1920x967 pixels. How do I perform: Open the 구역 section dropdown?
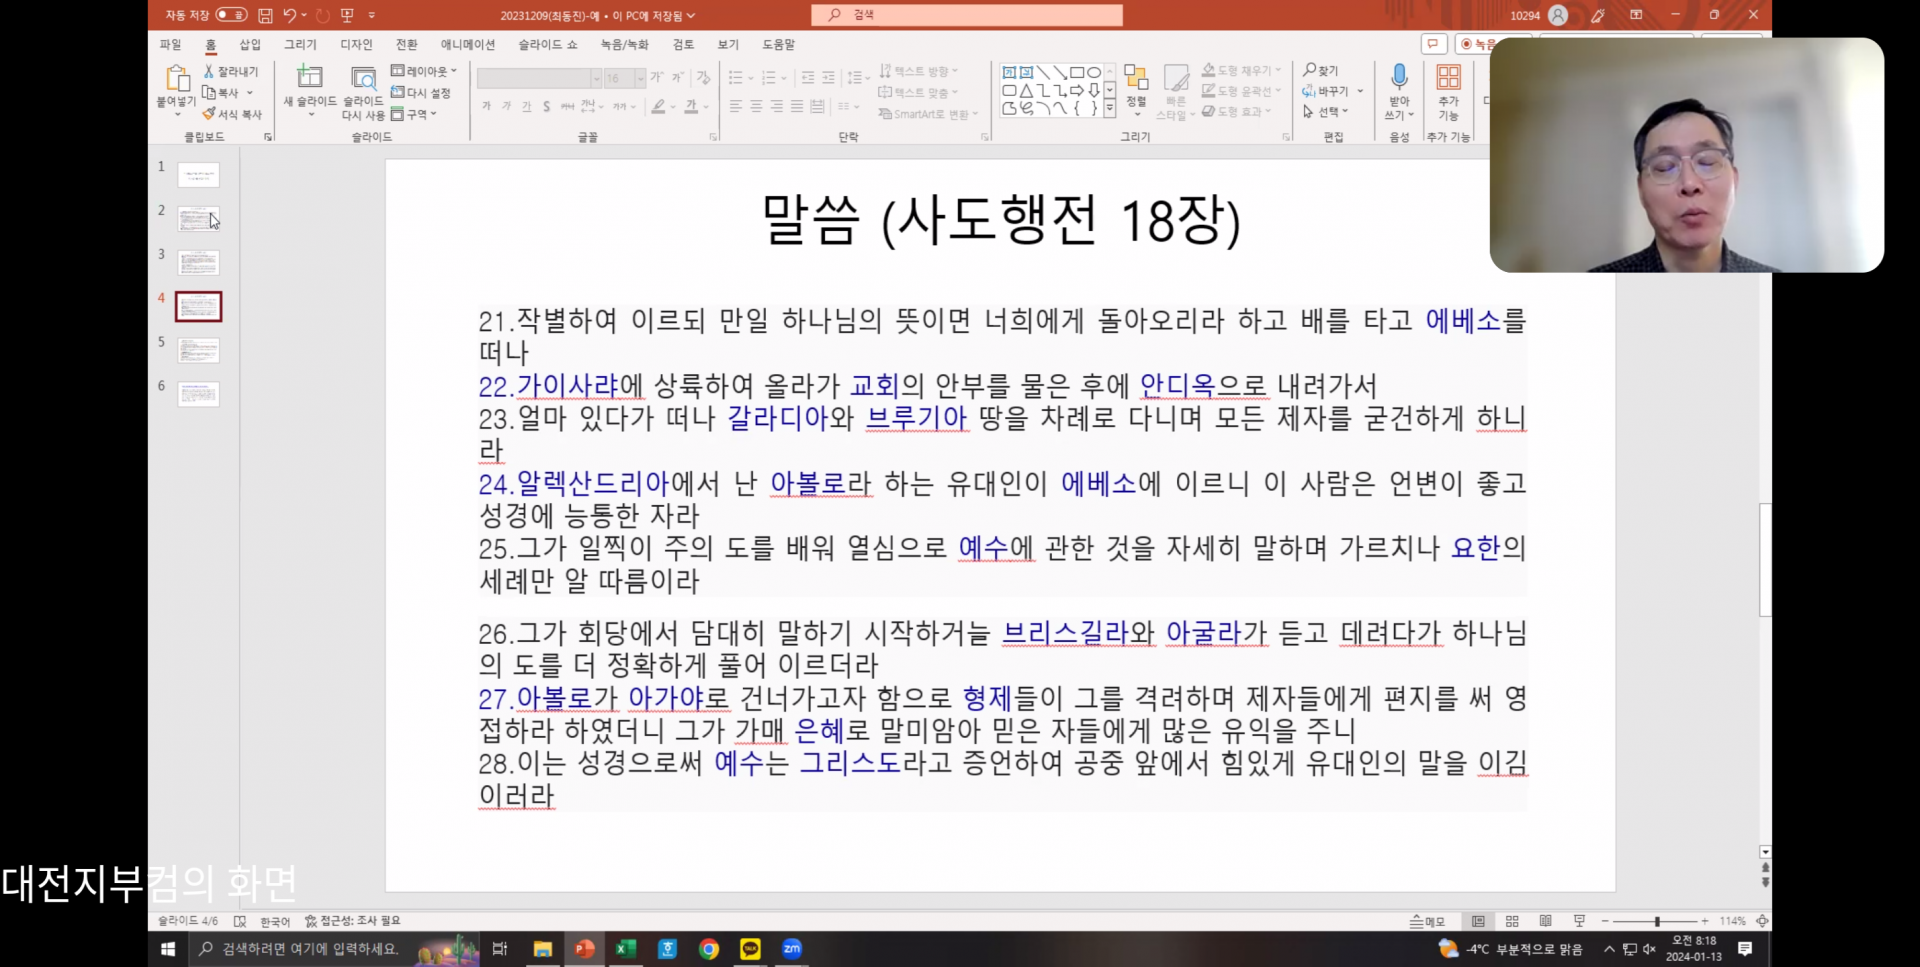(x=414, y=114)
